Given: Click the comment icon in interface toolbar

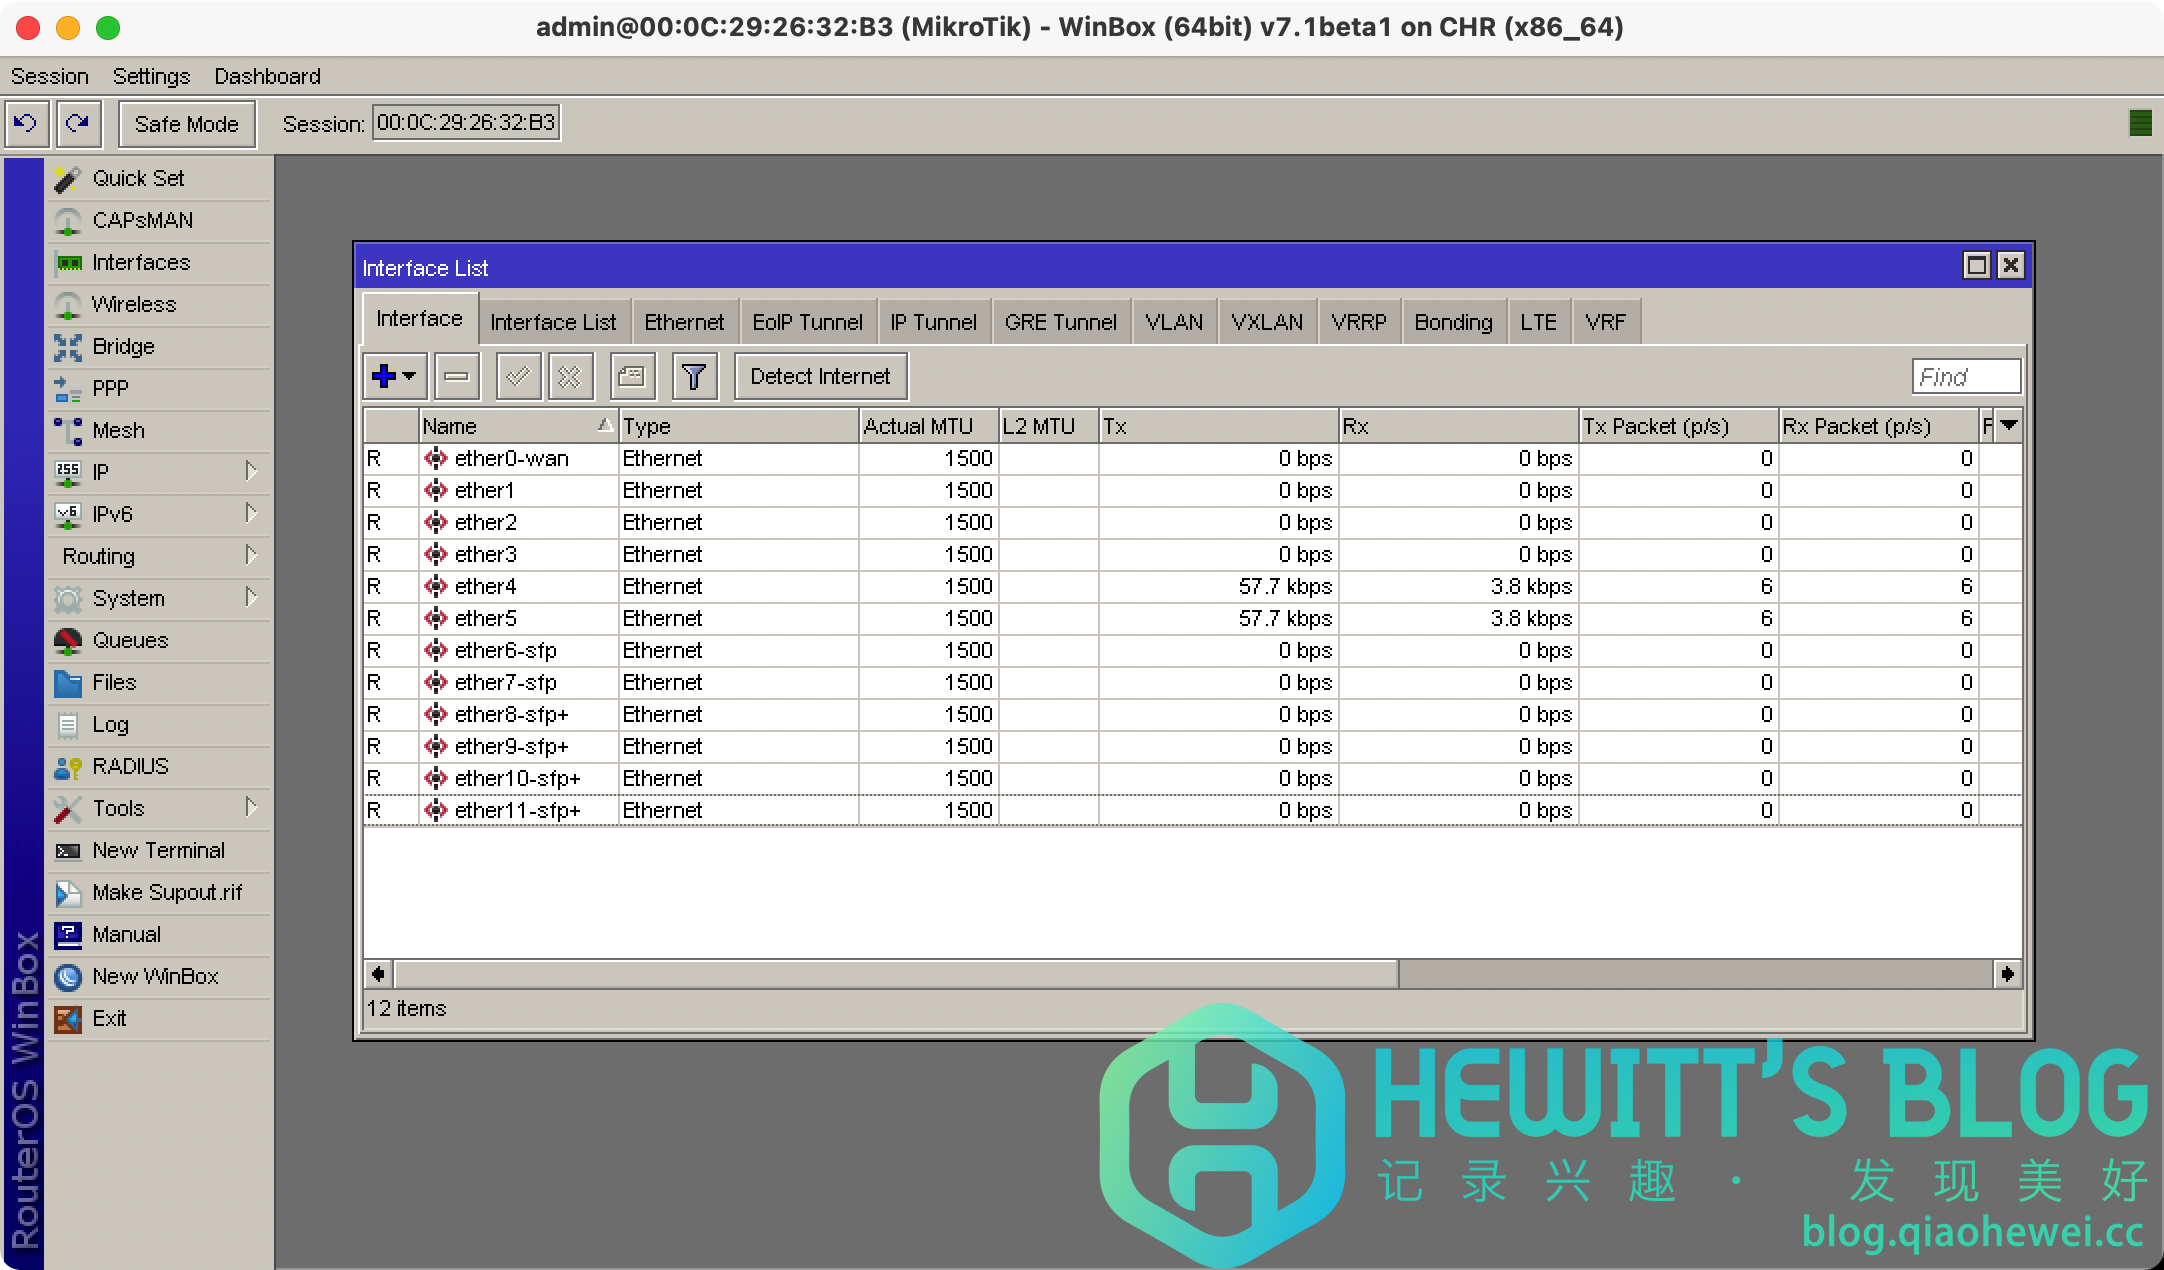Looking at the screenshot, I should pos(632,377).
